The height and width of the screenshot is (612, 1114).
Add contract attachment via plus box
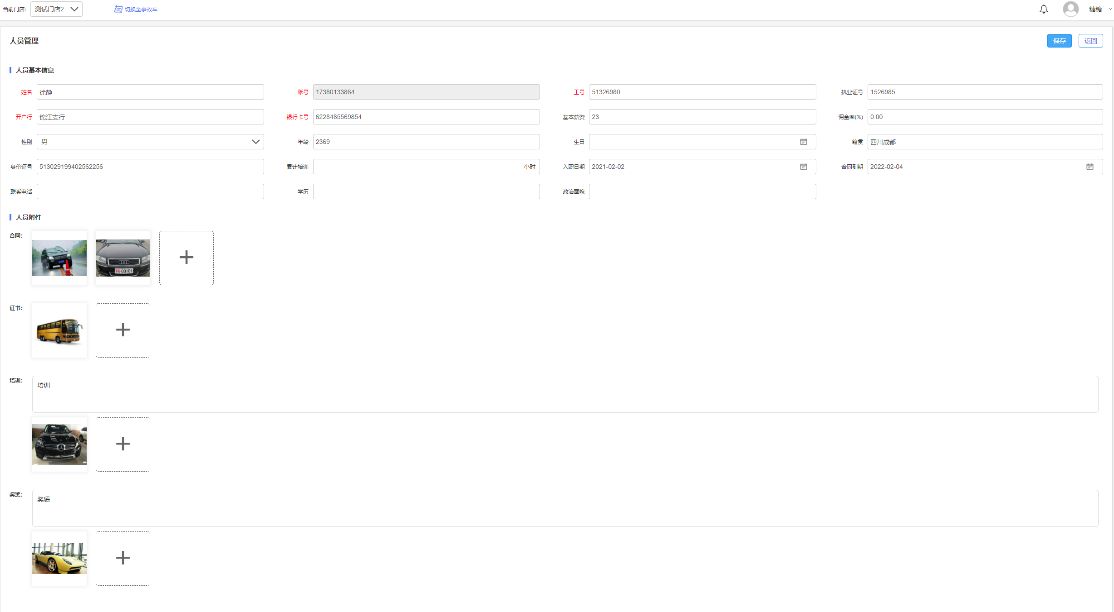pyautogui.click(x=186, y=257)
